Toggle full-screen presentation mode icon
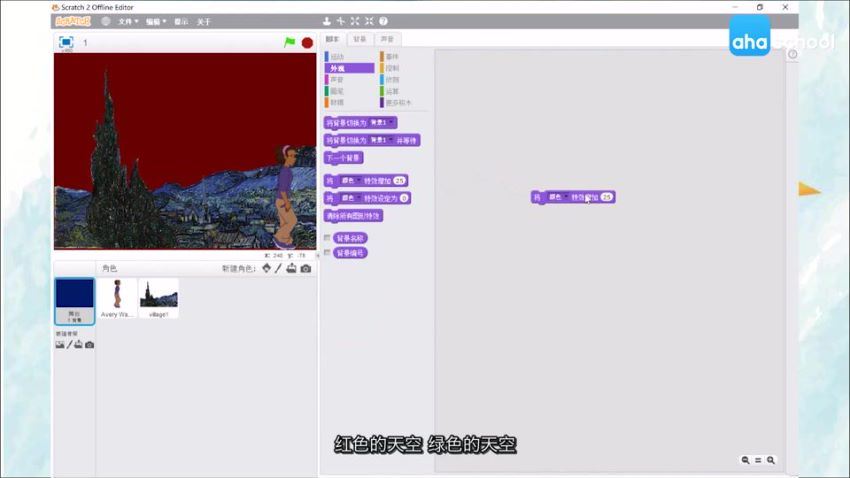 point(66,42)
